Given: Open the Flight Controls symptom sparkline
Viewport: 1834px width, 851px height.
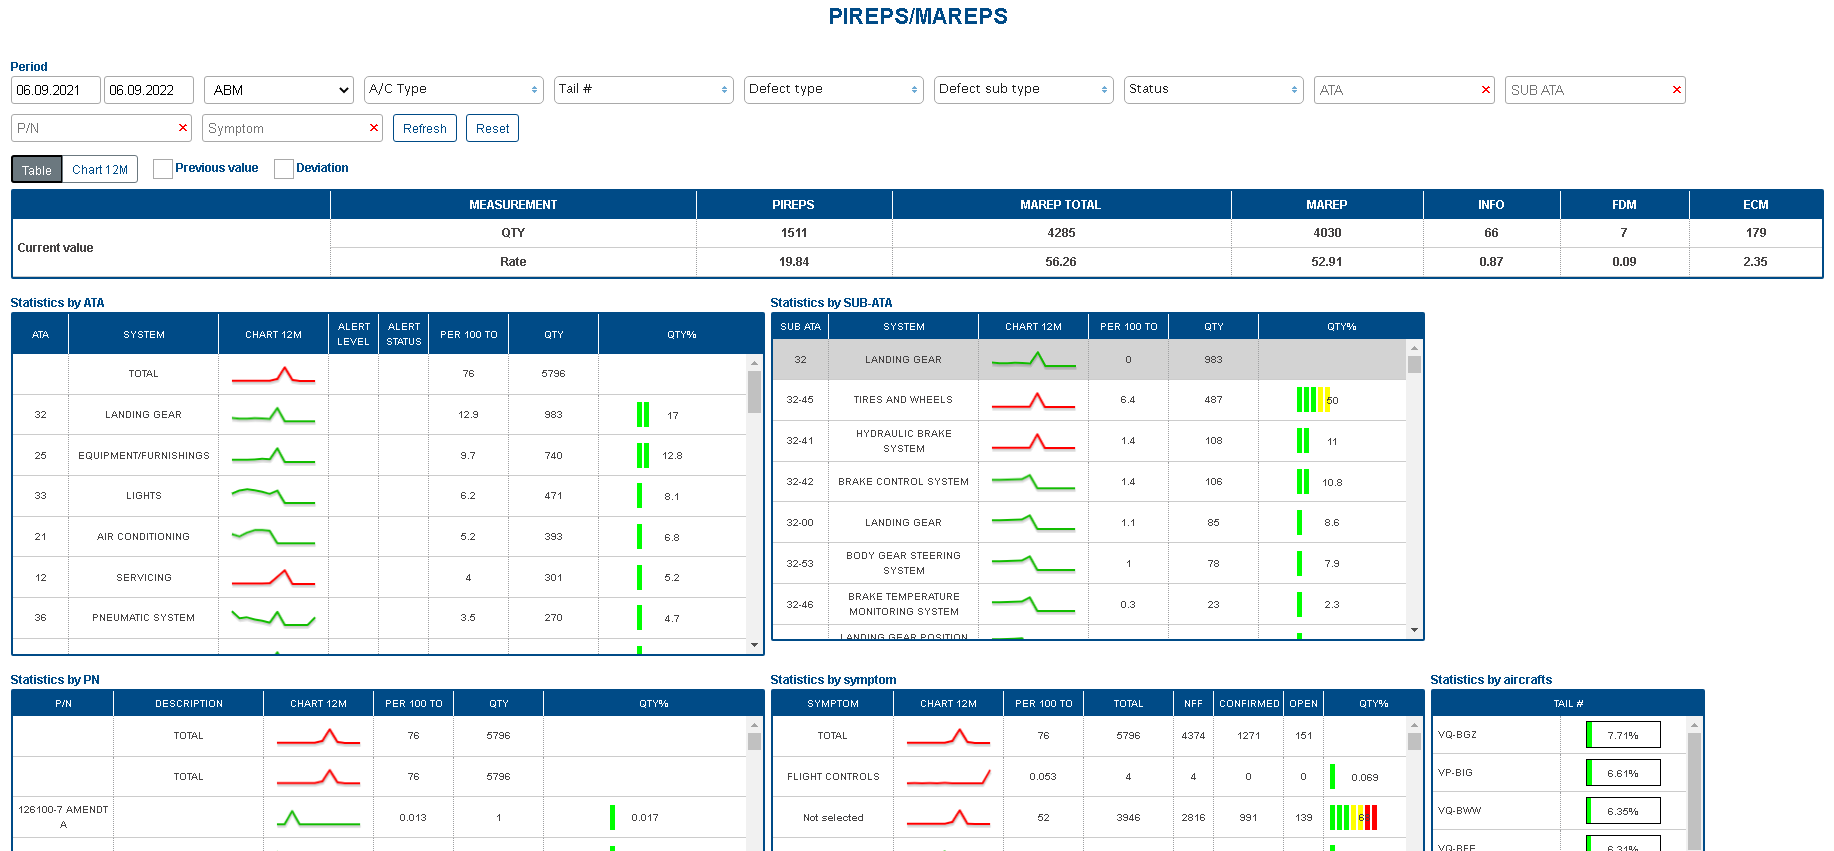Looking at the screenshot, I should pos(948,777).
